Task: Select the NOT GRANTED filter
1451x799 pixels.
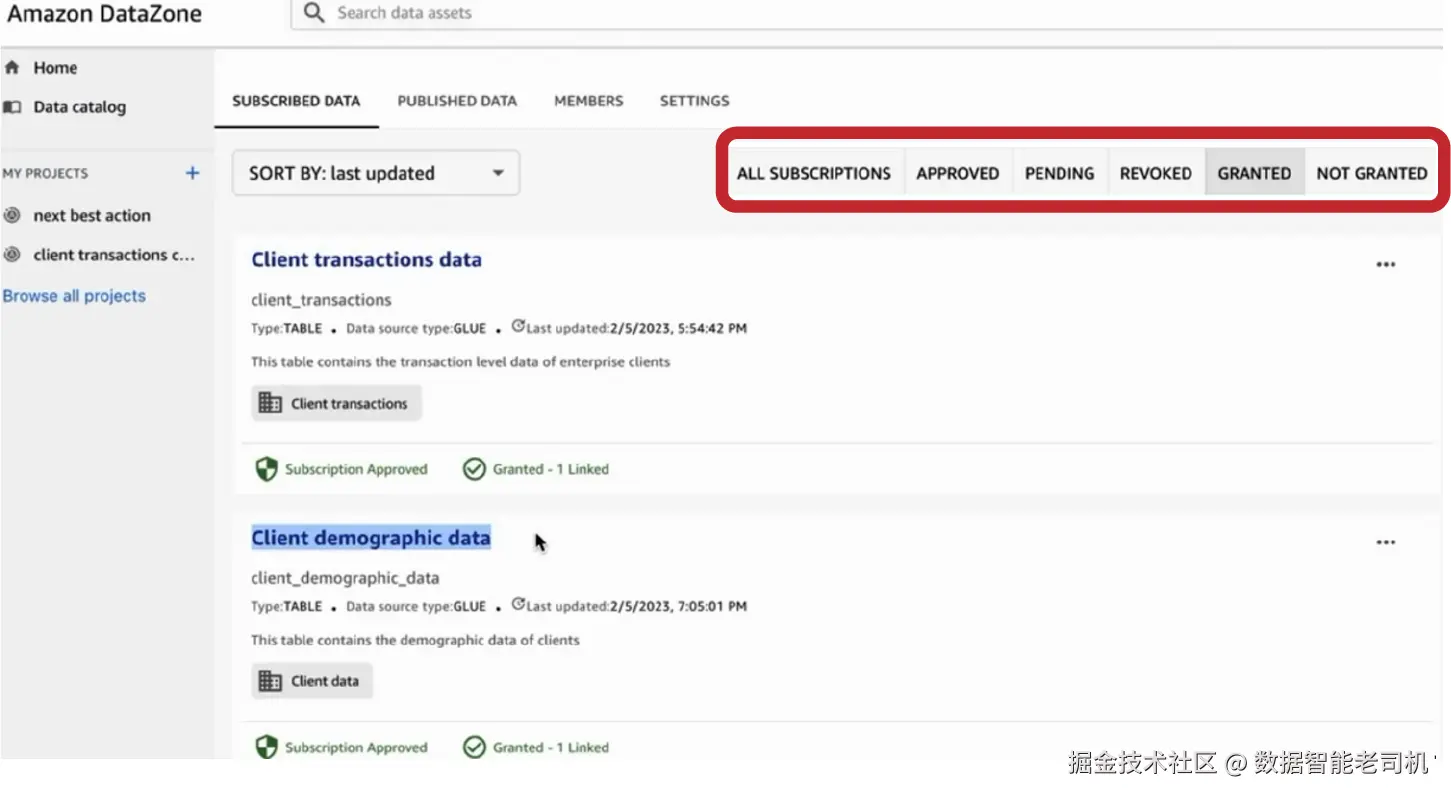Action: (1371, 173)
